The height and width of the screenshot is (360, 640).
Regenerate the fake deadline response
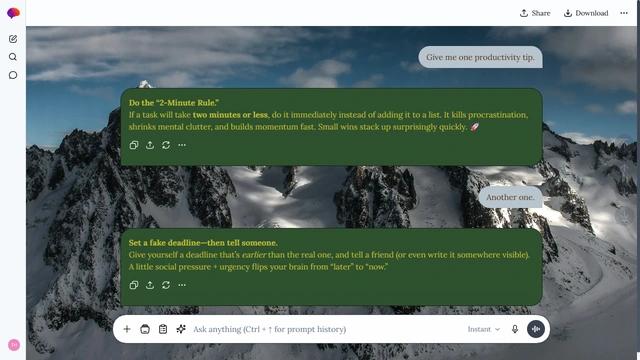point(166,285)
